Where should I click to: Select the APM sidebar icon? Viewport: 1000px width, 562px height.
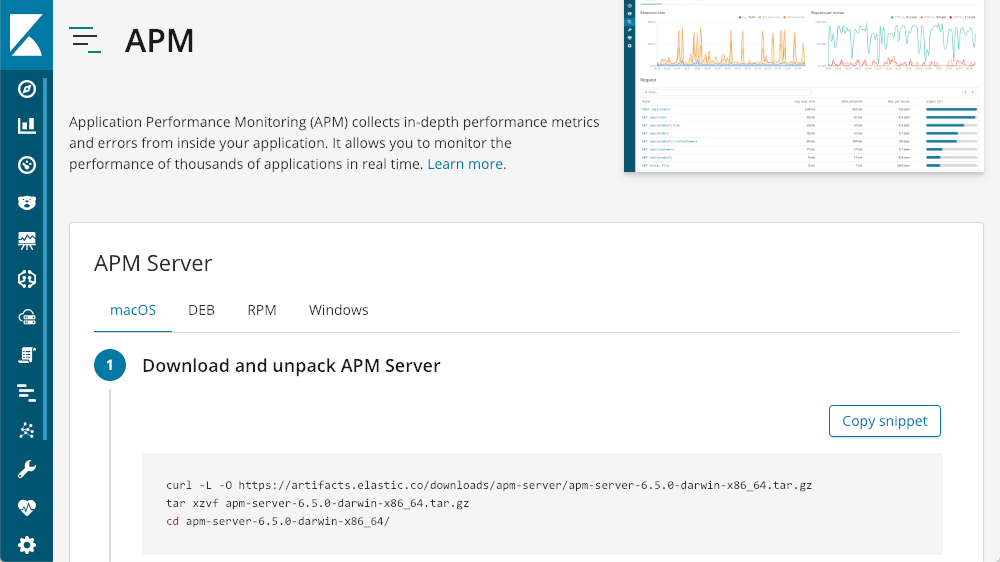pyautogui.click(x=27, y=392)
